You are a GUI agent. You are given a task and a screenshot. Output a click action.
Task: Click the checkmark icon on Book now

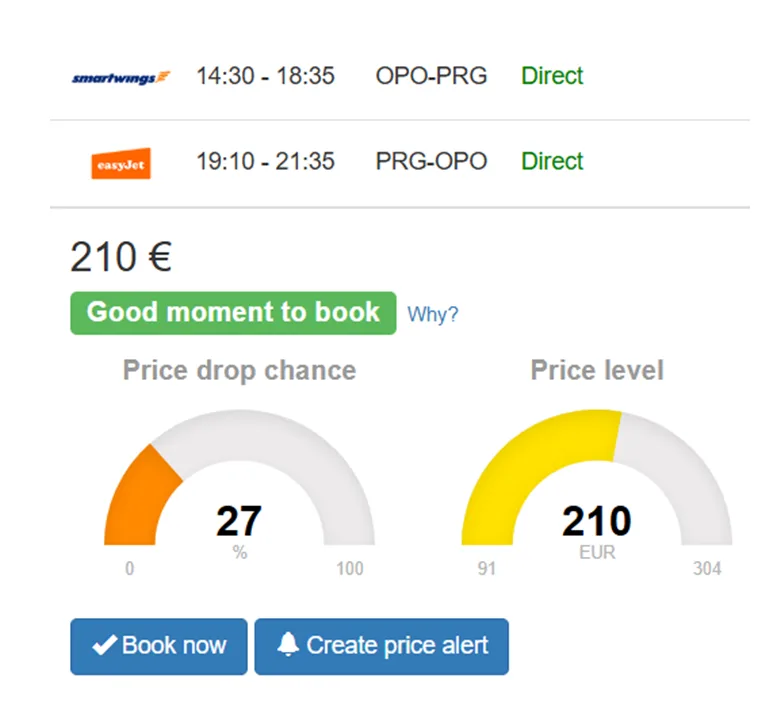[x=104, y=646]
